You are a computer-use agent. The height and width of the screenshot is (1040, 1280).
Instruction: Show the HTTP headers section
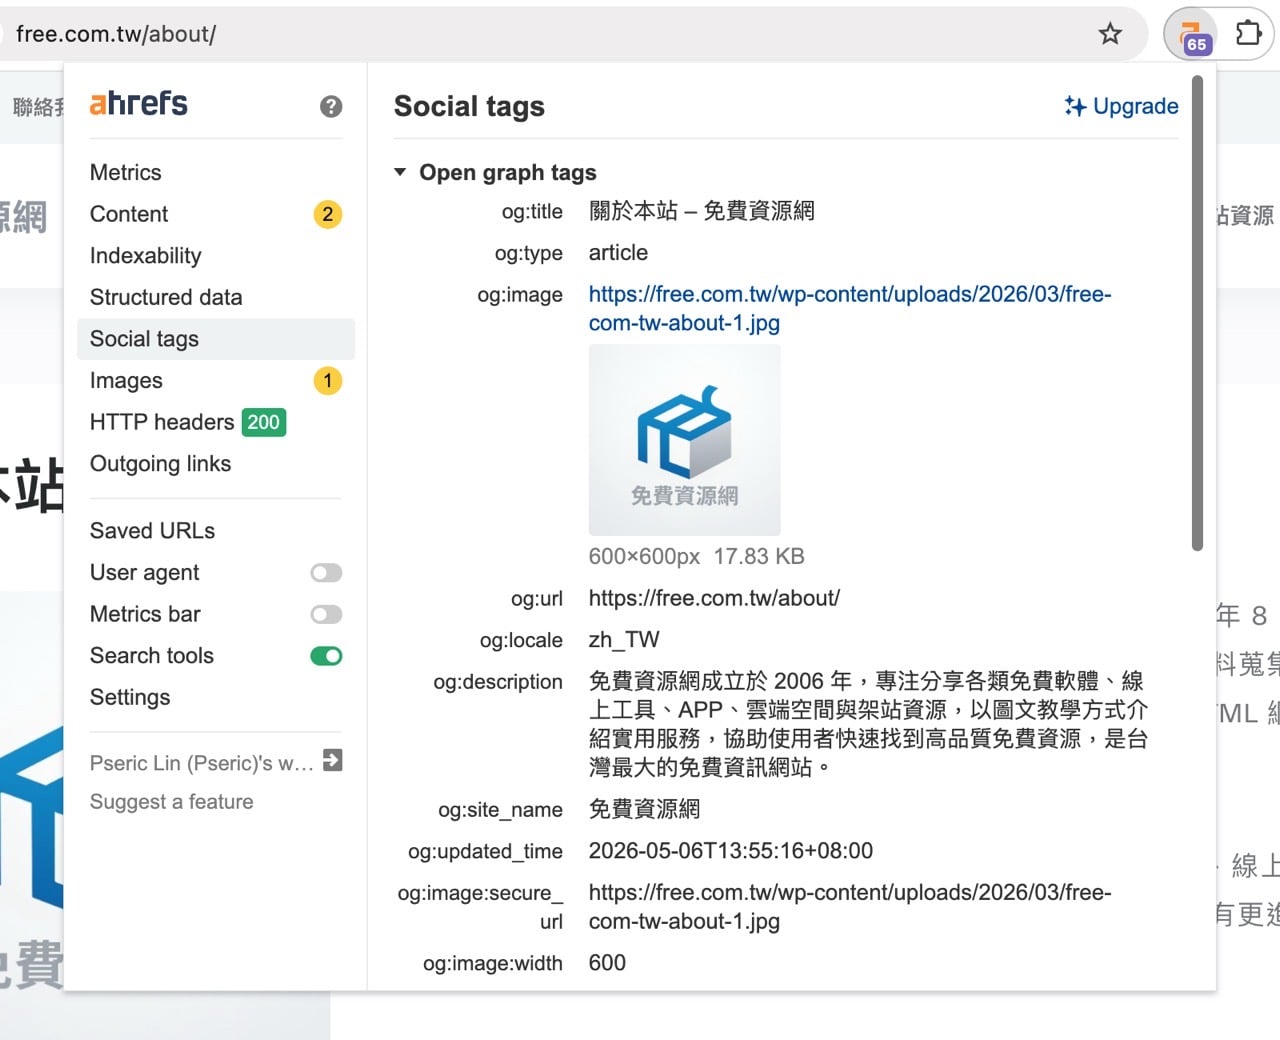coord(162,422)
